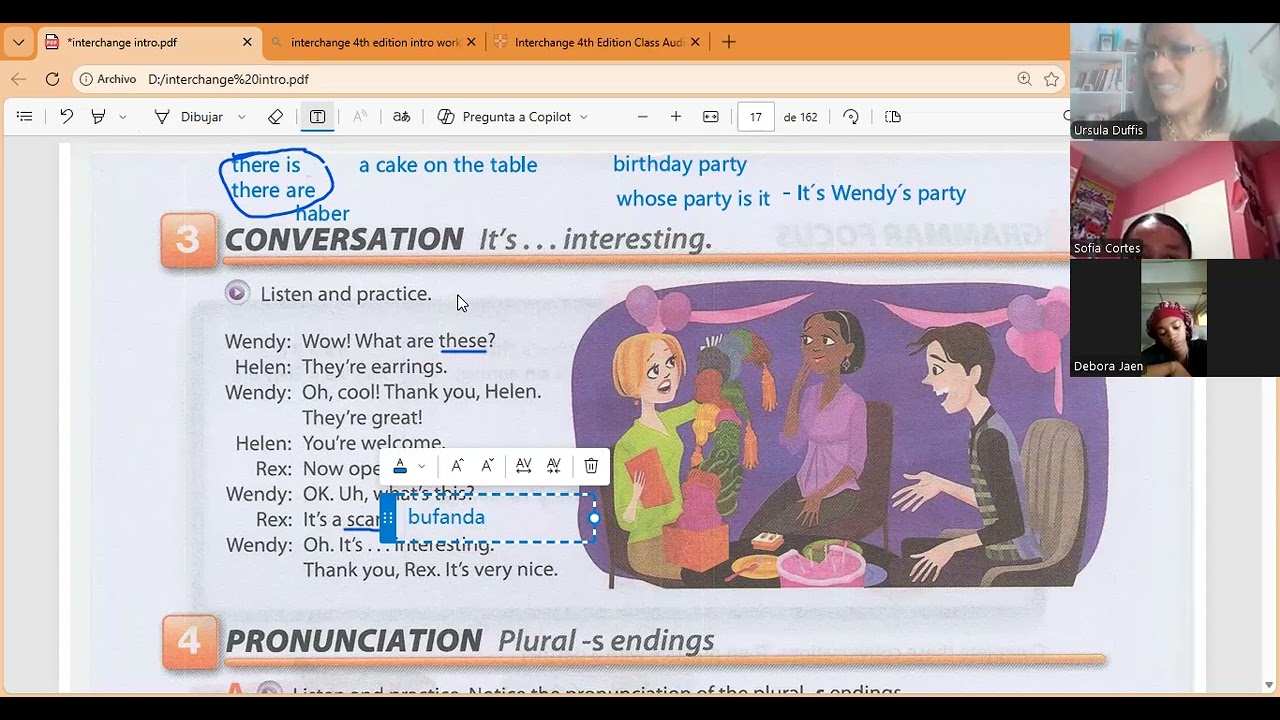Delete the bufanda text box

pyautogui.click(x=591, y=466)
